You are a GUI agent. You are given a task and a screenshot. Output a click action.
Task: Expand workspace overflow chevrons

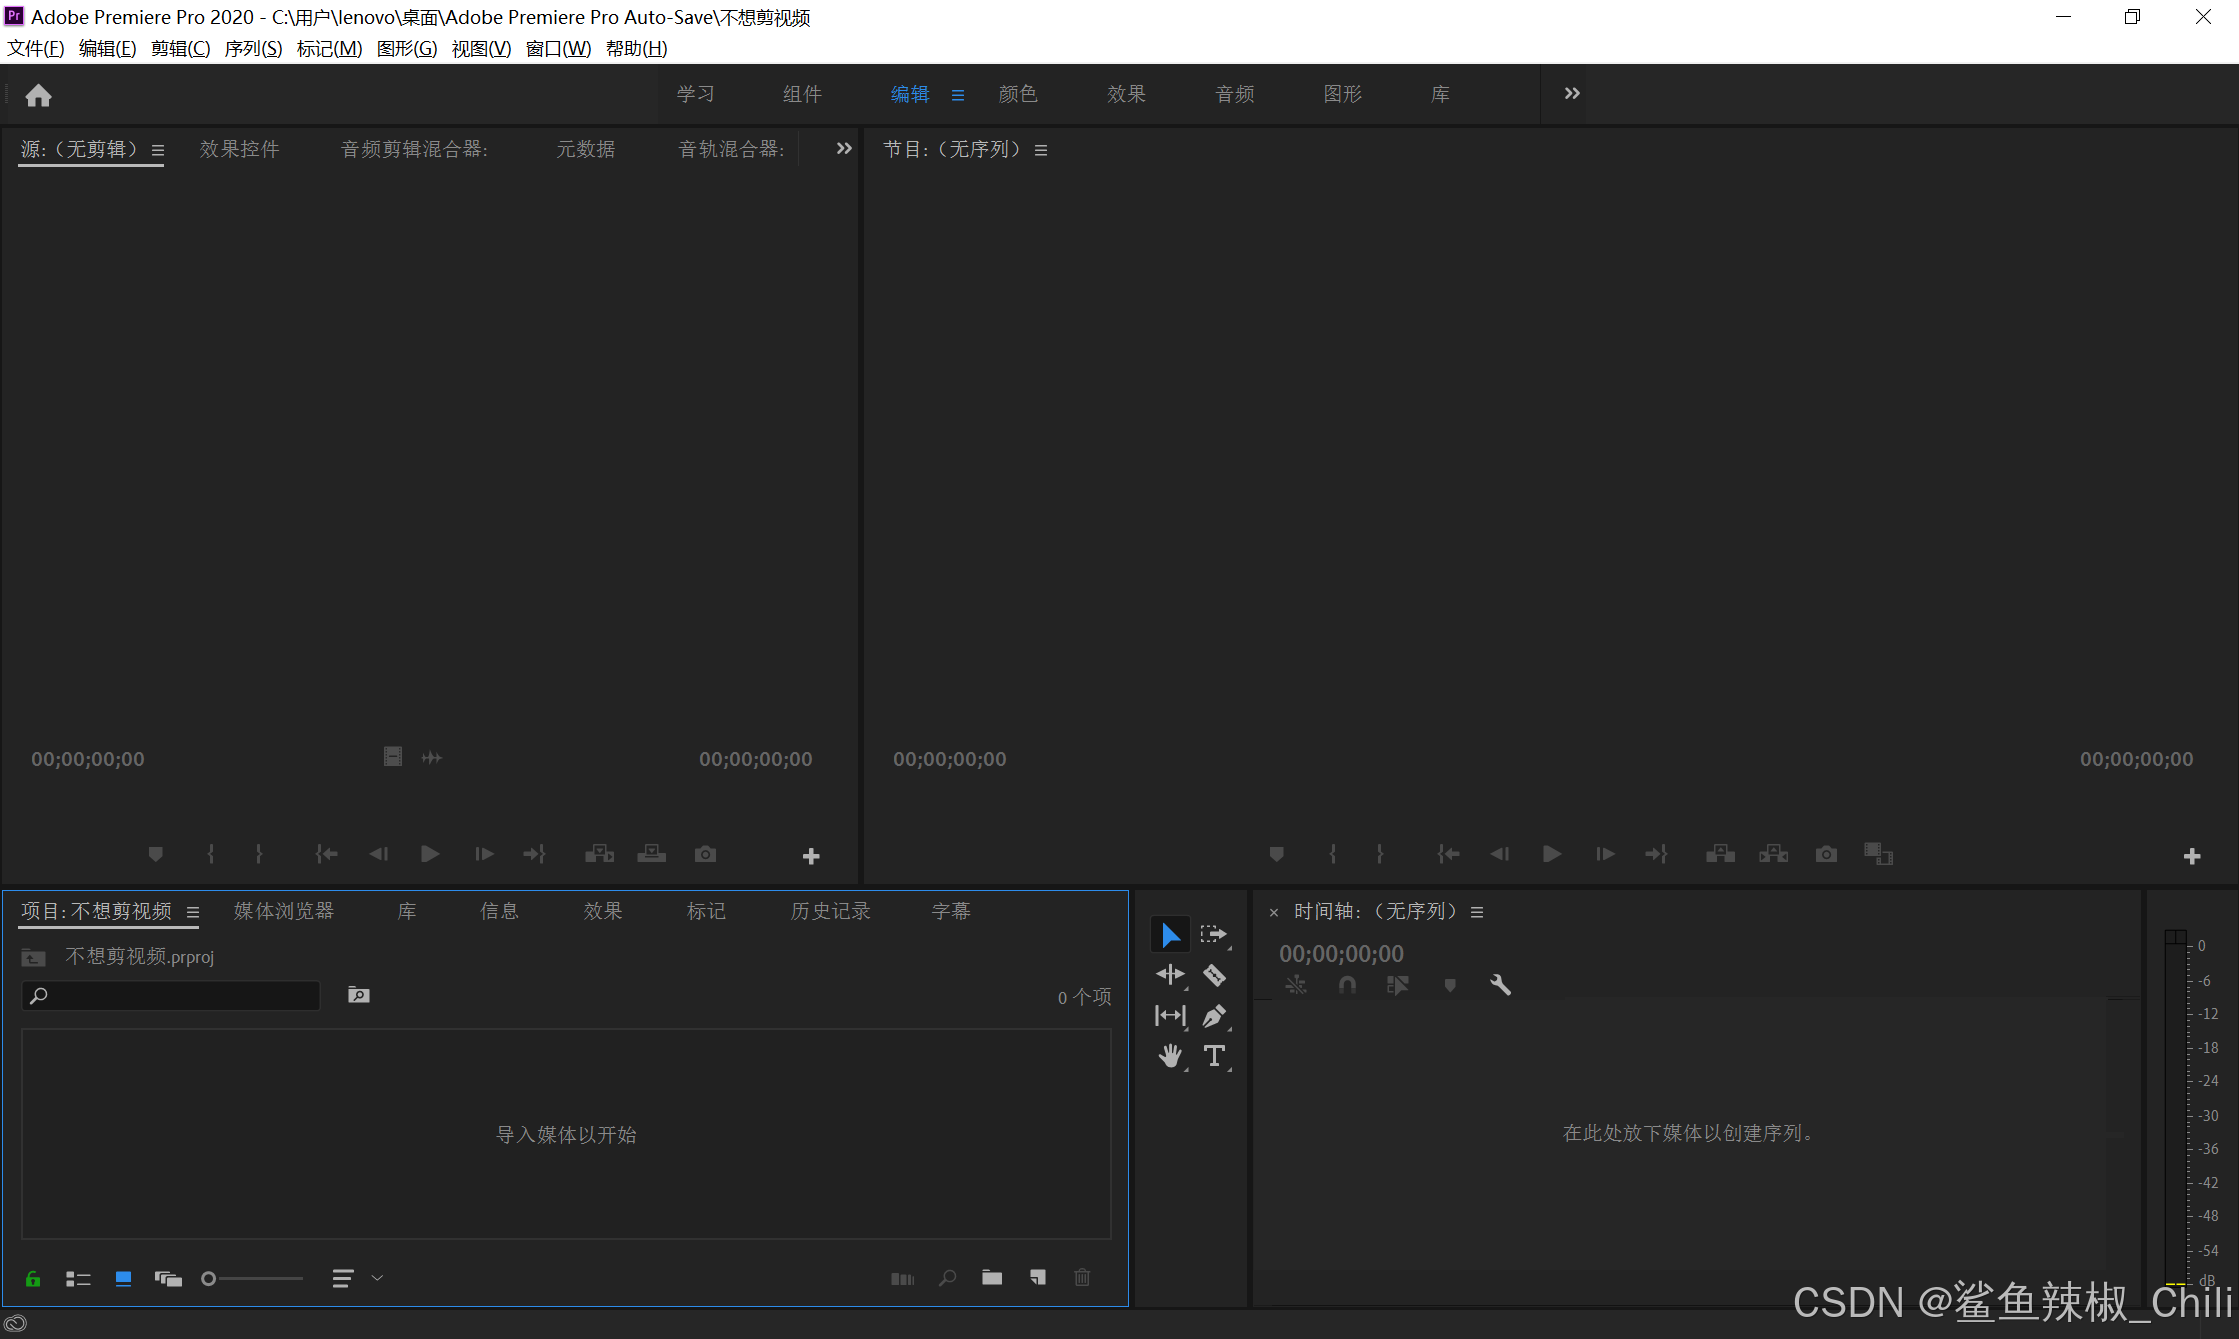(x=1572, y=93)
